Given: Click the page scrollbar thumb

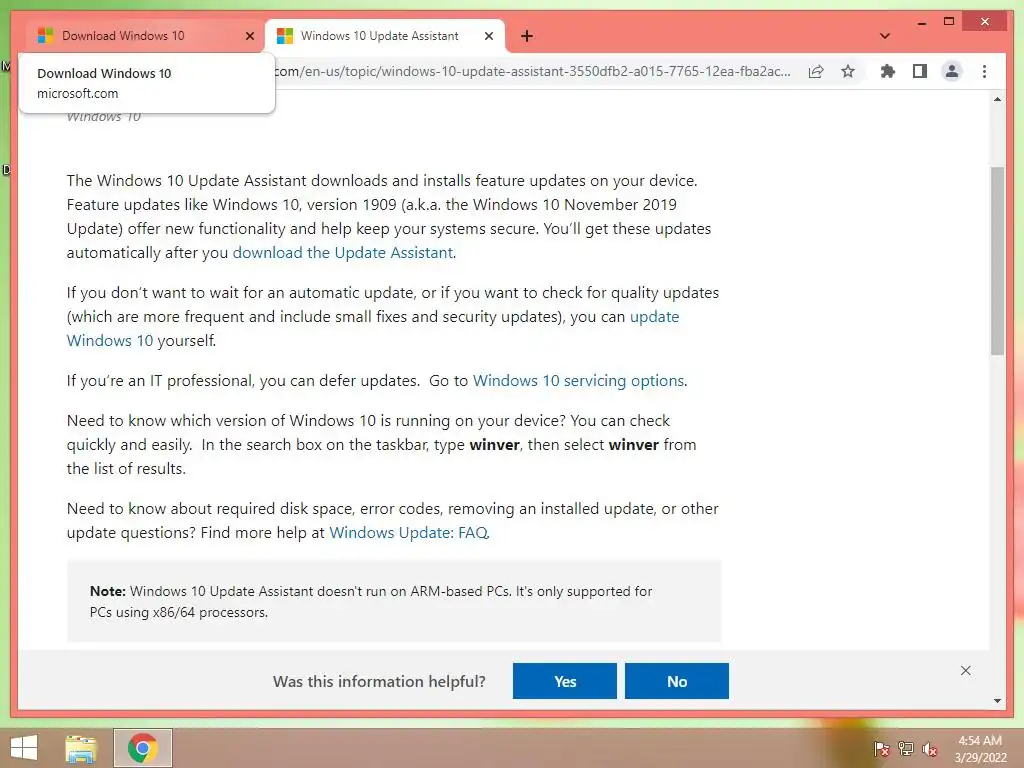Looking at the screenshot, I should 997,261.
